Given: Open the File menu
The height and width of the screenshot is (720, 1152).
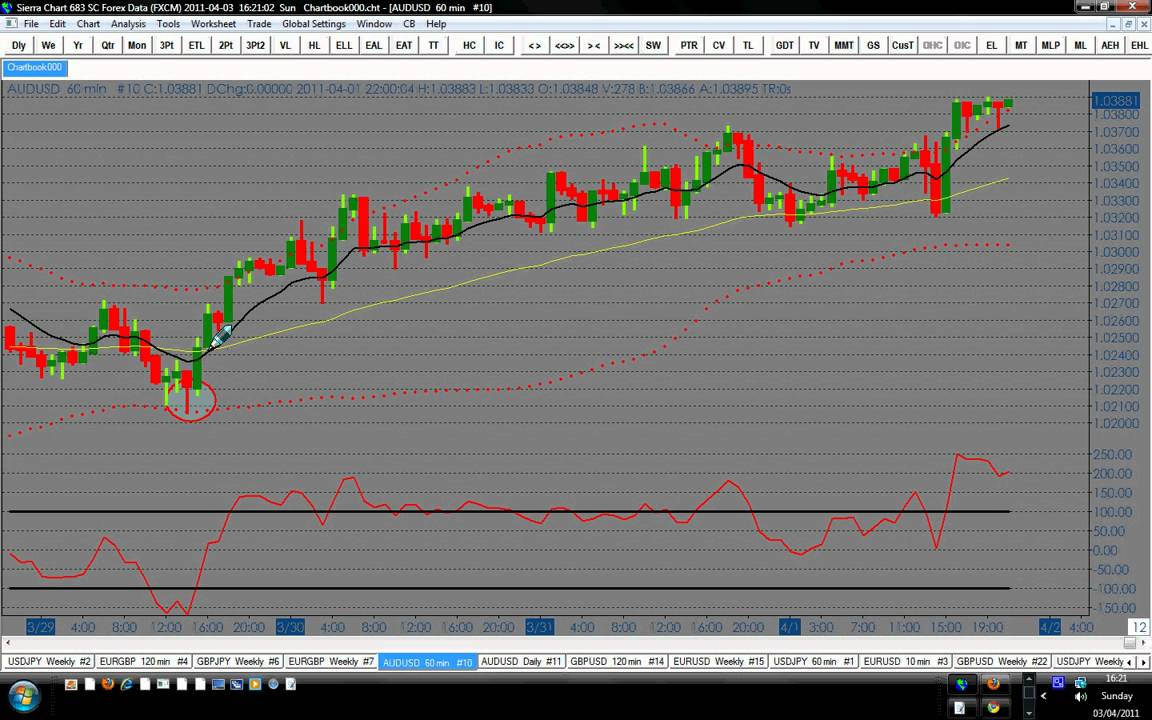Looking at the screenshot, I should tap(31, 24).
